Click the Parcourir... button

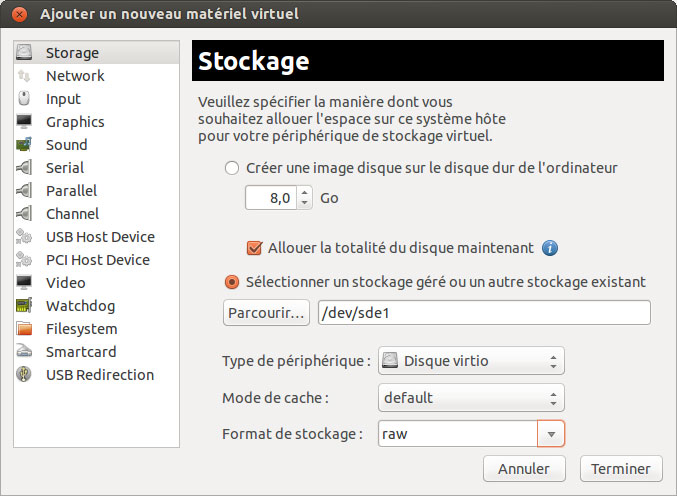[266, 313]
